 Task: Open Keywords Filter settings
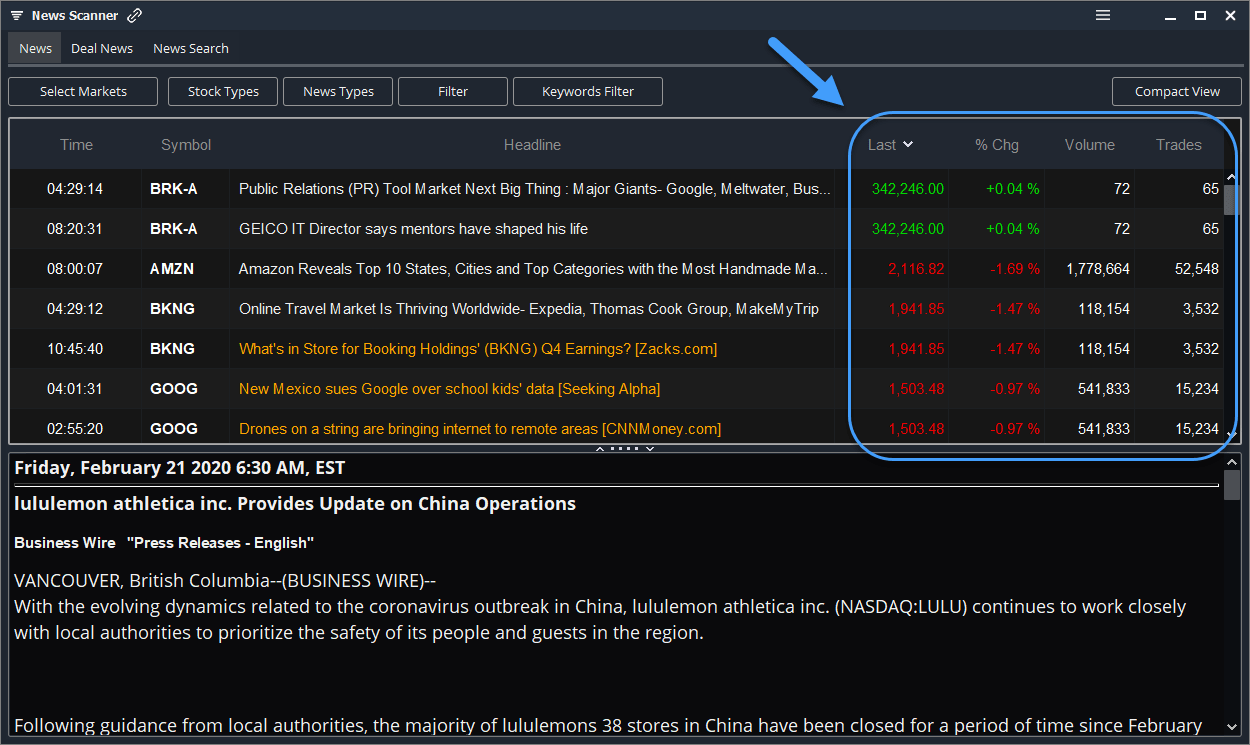point(588,91)
